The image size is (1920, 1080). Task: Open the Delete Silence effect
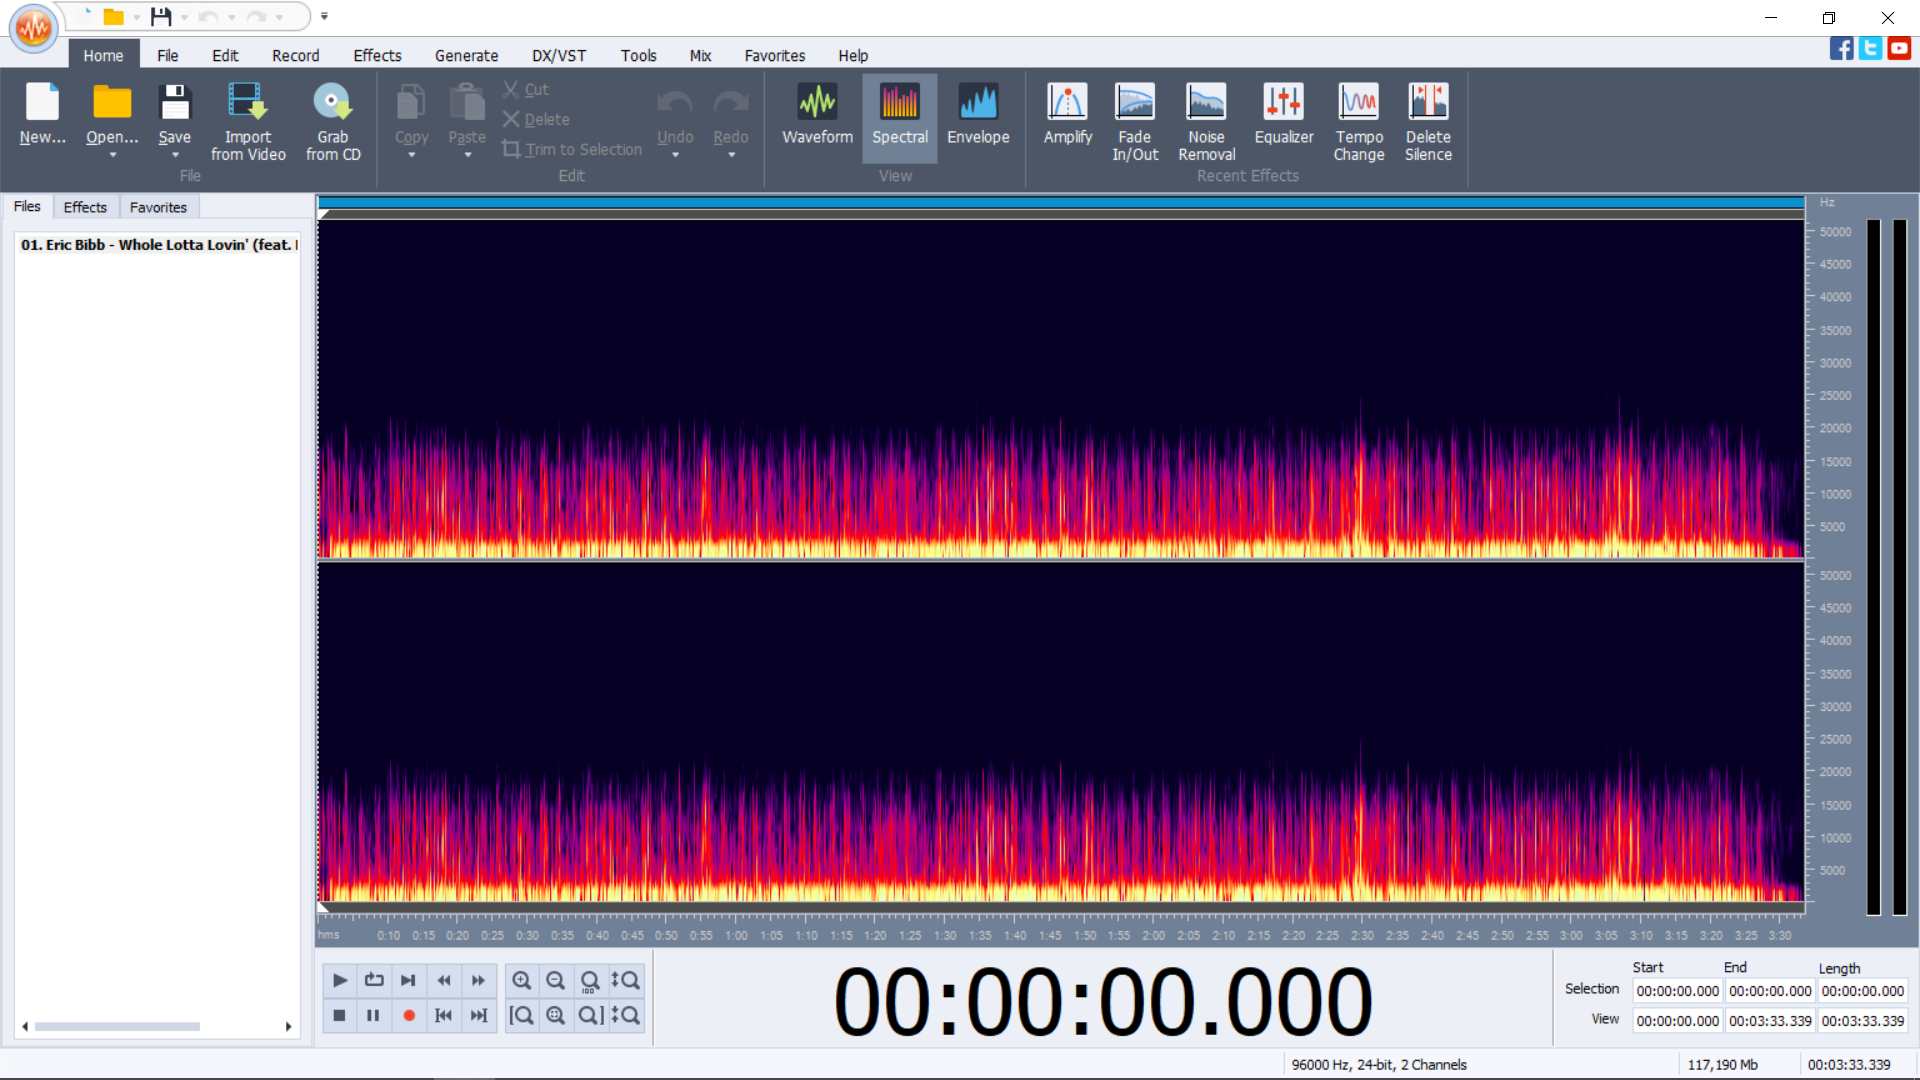coord(1428,122)
